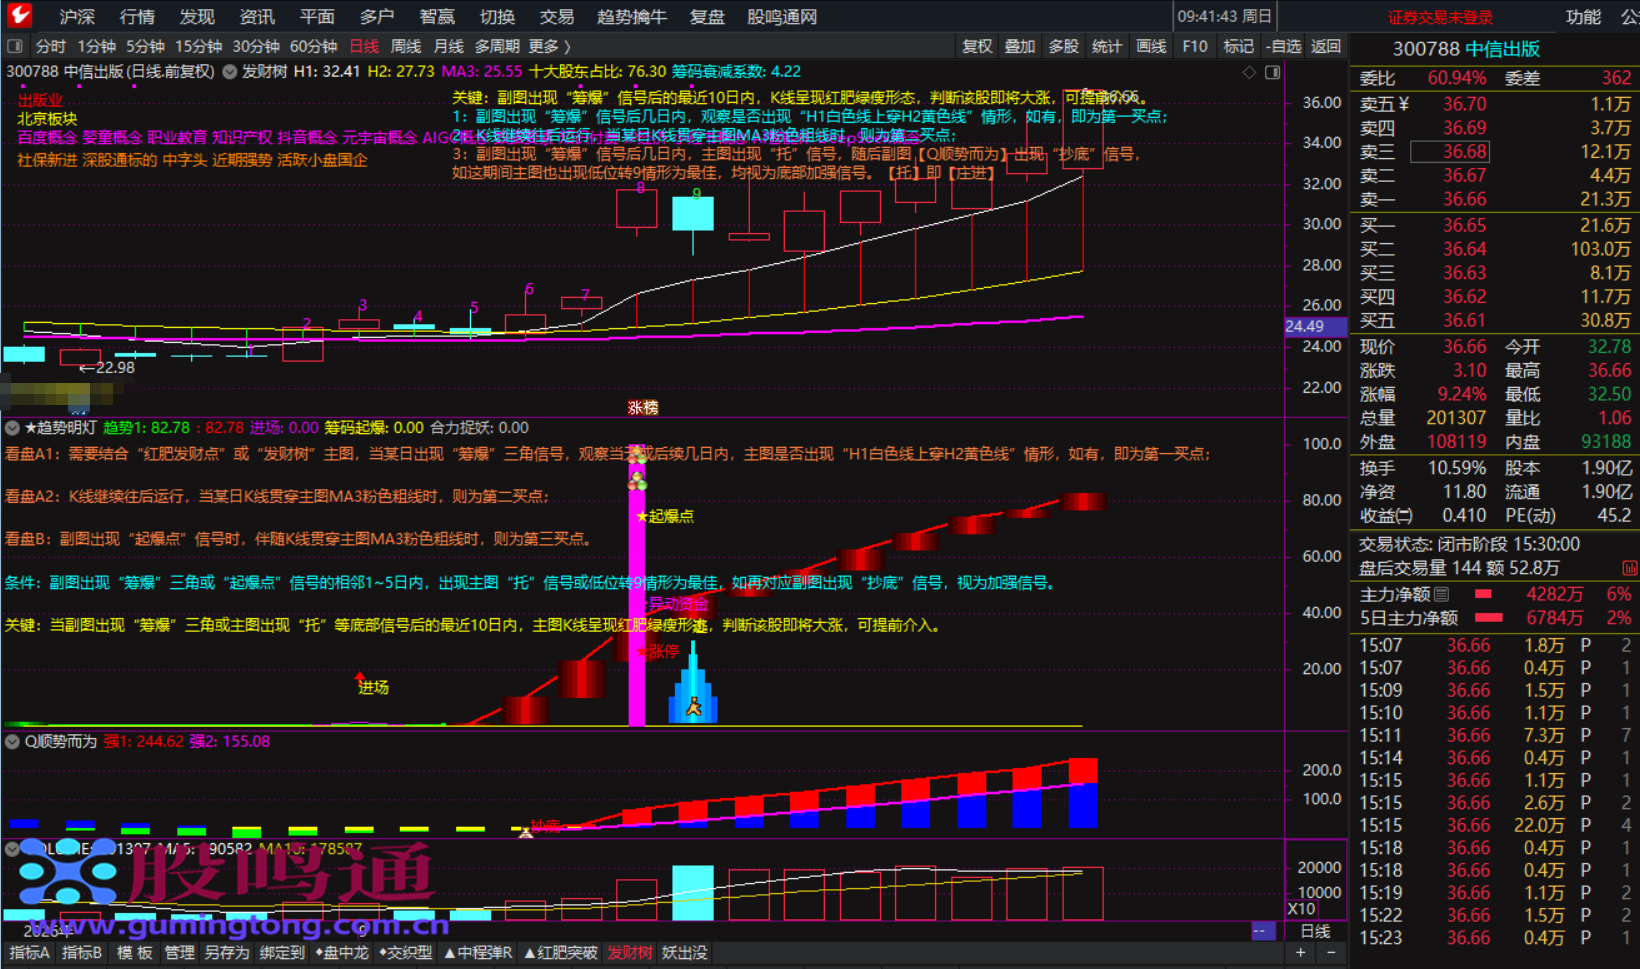This screenshot has width=1640, height=969.
Task: Click -自选 to remove from watchlist
Action: pyautogui.click(x=1283, y=46)
